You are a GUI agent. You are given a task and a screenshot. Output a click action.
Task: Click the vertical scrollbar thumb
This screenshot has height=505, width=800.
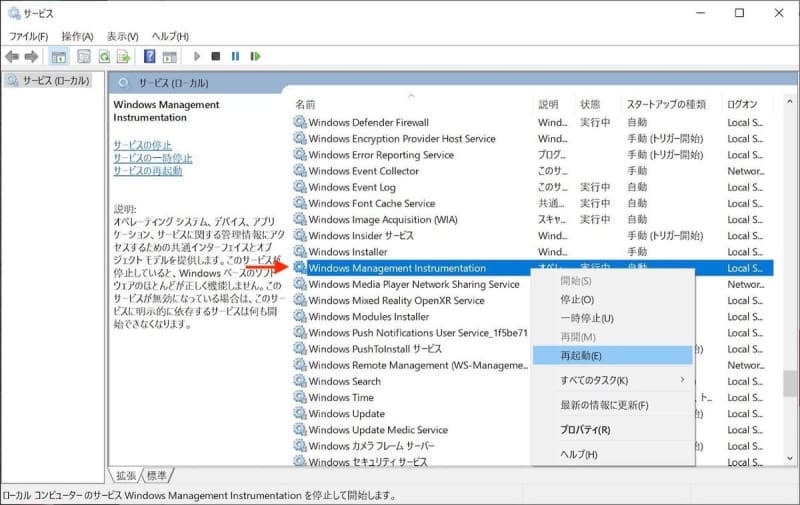pyautogui.click(x=790, y=383)
